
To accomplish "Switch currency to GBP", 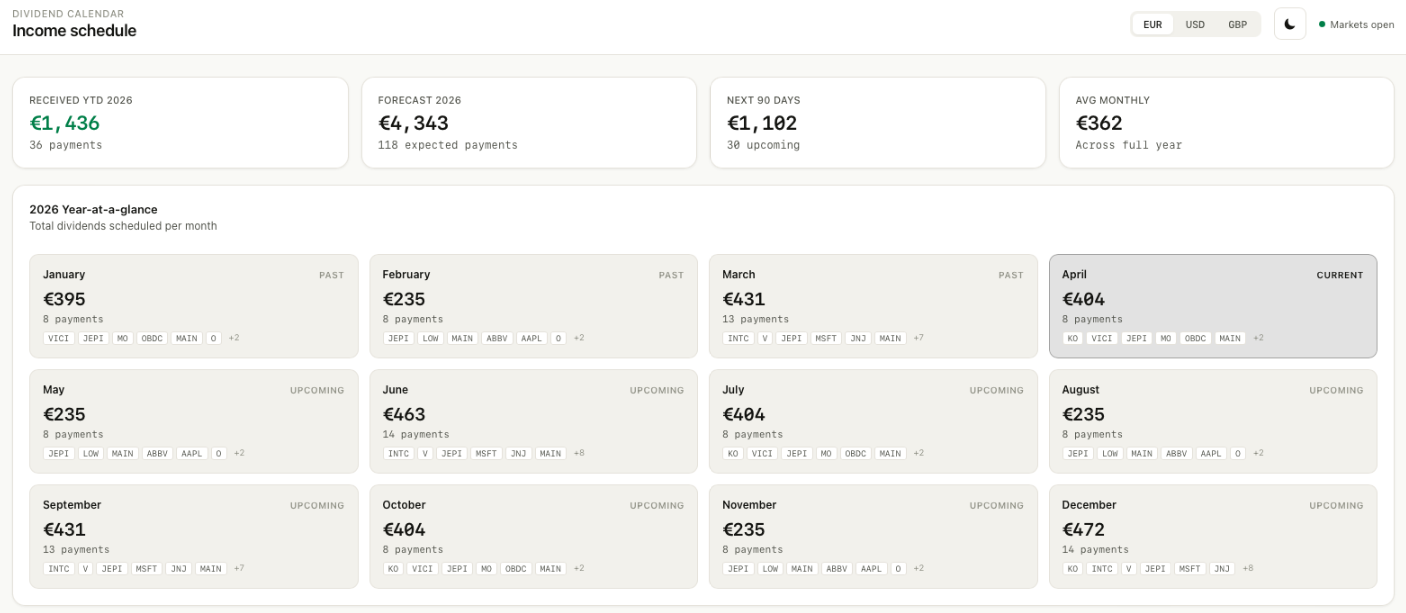I will [x=1237, y=24].
